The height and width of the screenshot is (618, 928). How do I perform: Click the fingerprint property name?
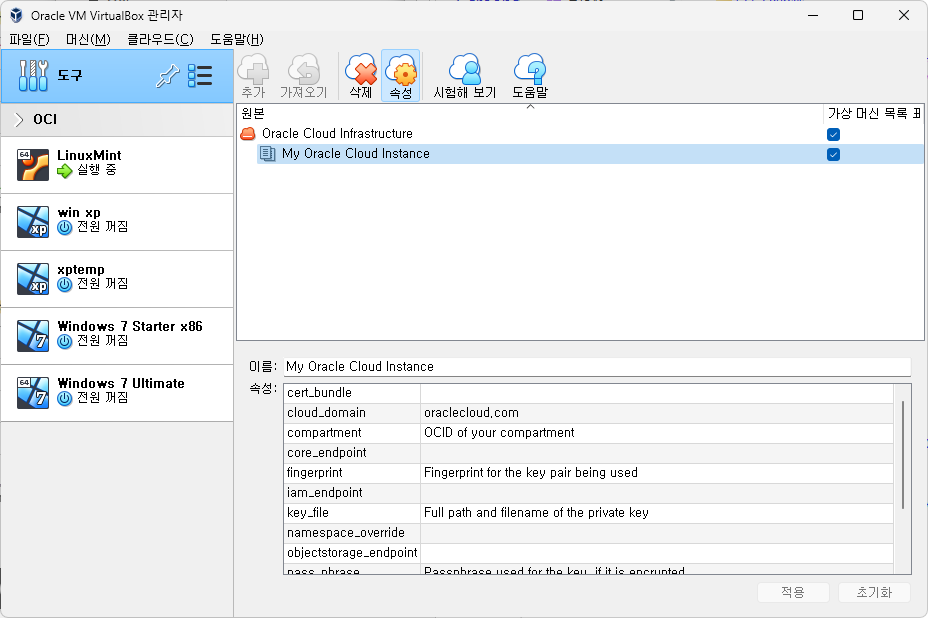pos(314,473)
